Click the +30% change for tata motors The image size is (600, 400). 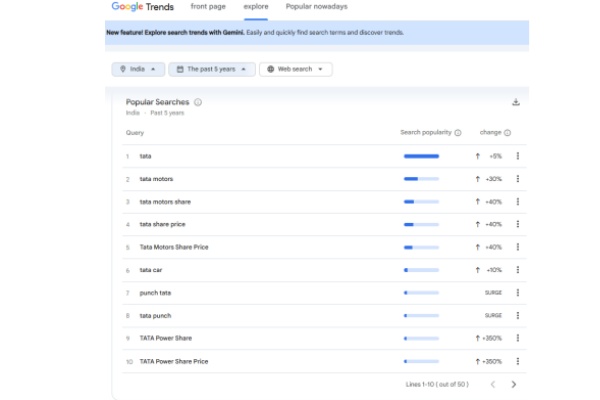[x=494, y=179]
